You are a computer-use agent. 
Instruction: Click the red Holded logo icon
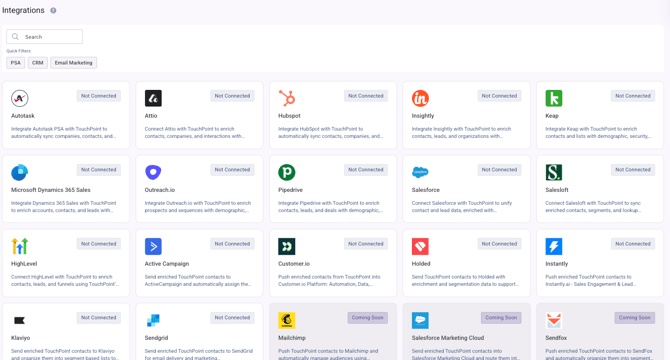click(x=420, y=246)
